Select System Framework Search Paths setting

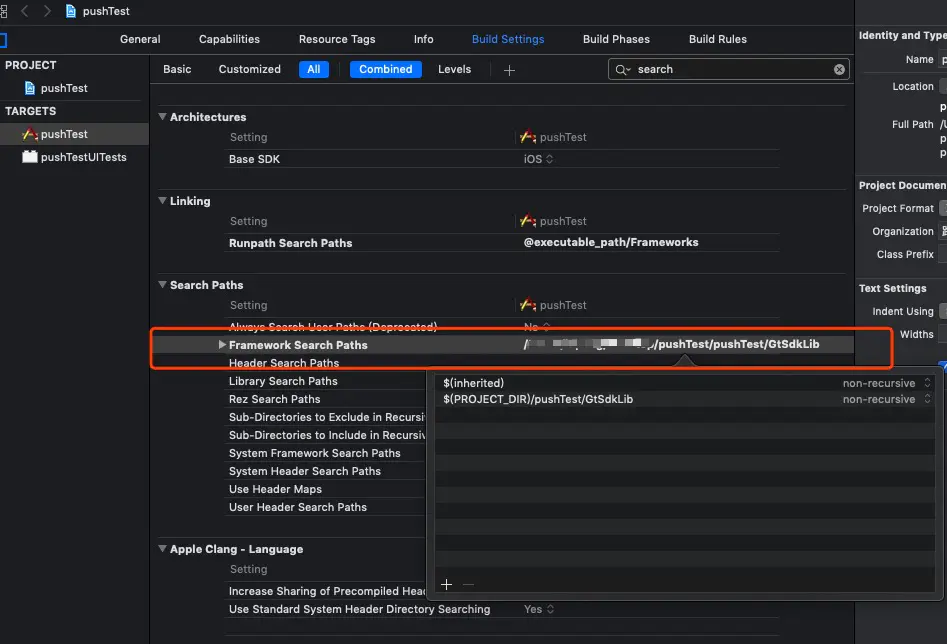pos(315,453)
